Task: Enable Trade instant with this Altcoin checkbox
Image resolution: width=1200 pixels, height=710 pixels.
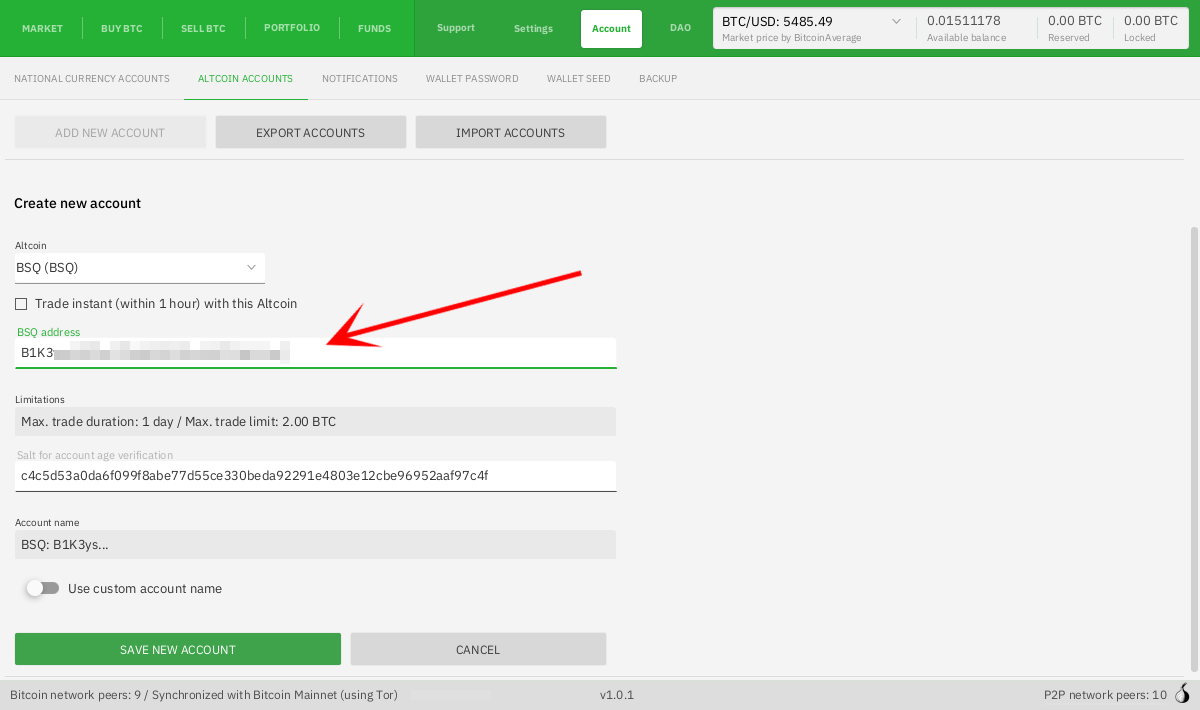Action: pyautogui.click(x=21, y=304)
